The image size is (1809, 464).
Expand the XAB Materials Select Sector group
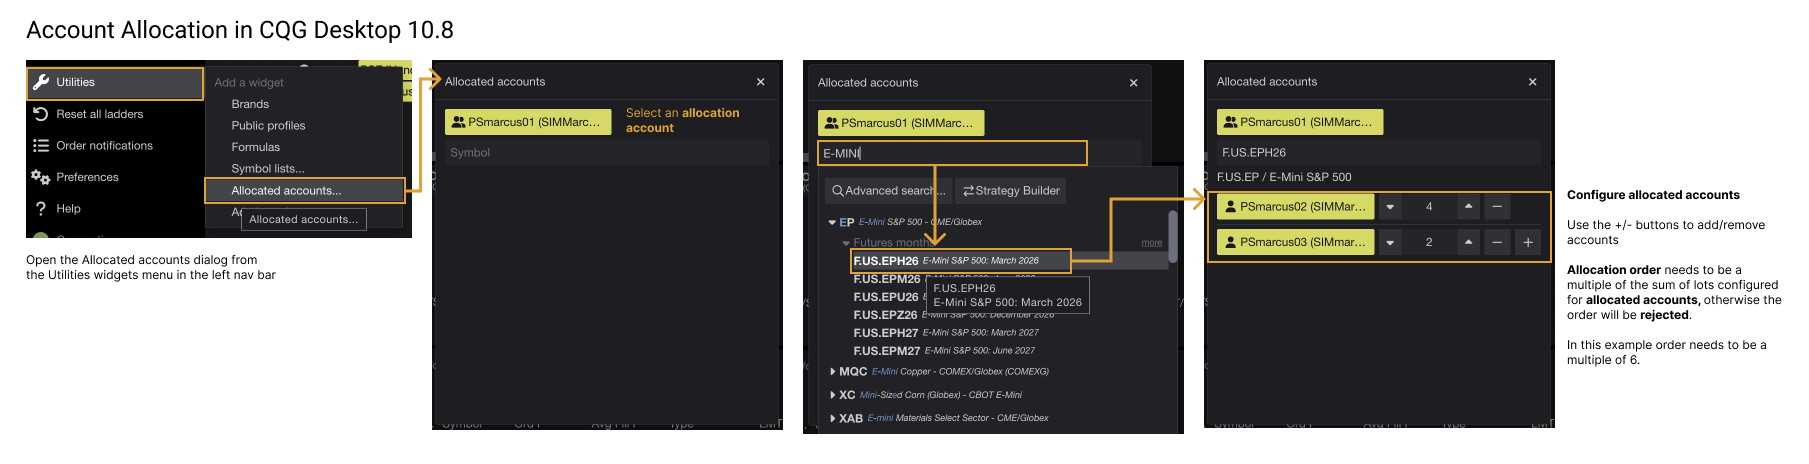(832, 419)
